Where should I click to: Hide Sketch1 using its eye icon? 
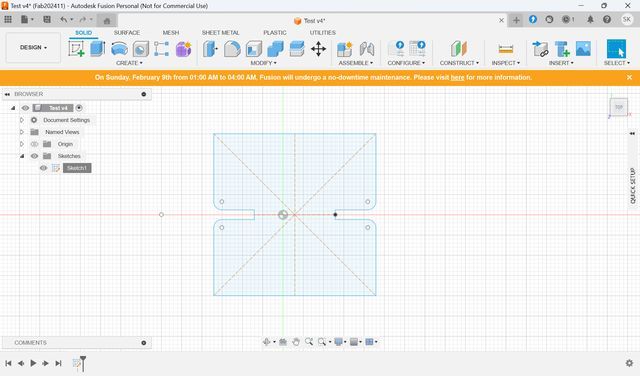click(43, 168)
